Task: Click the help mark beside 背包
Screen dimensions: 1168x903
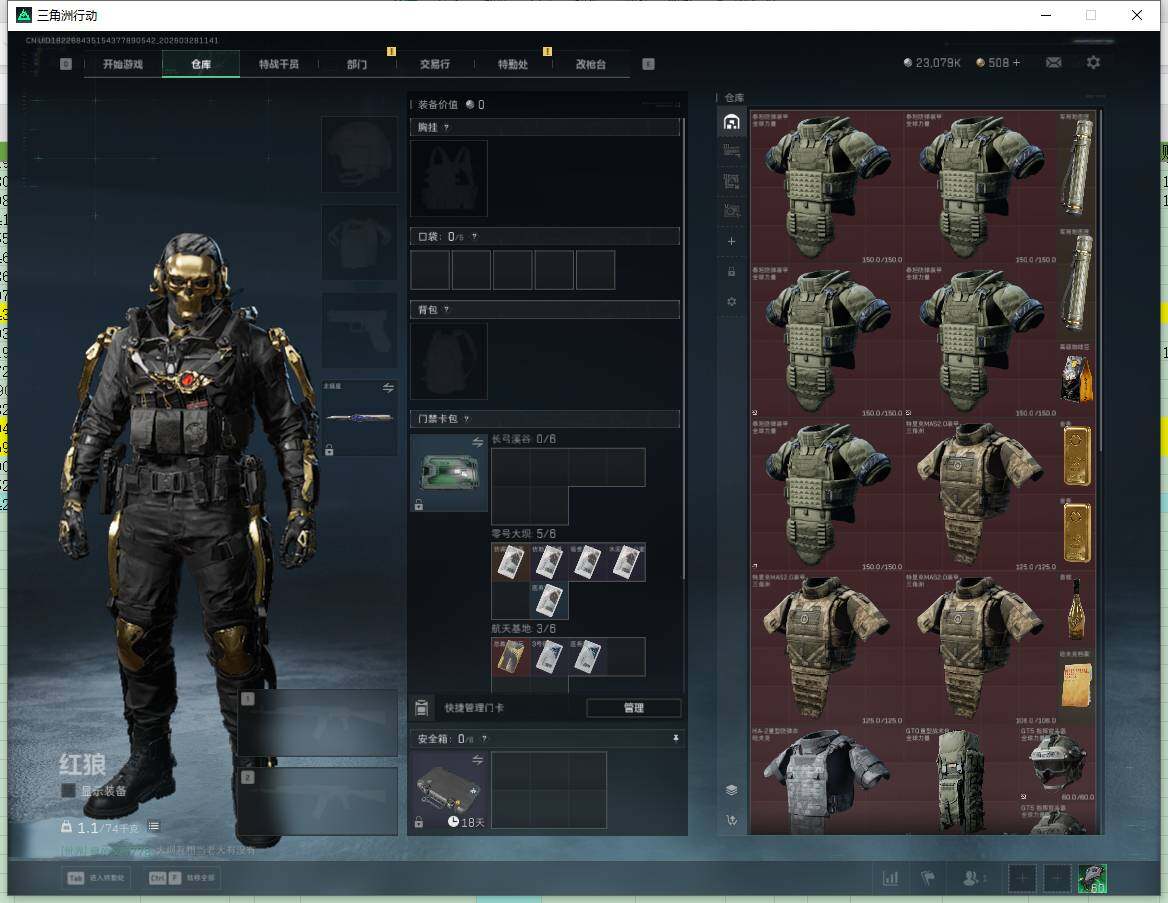Action: 446,309
